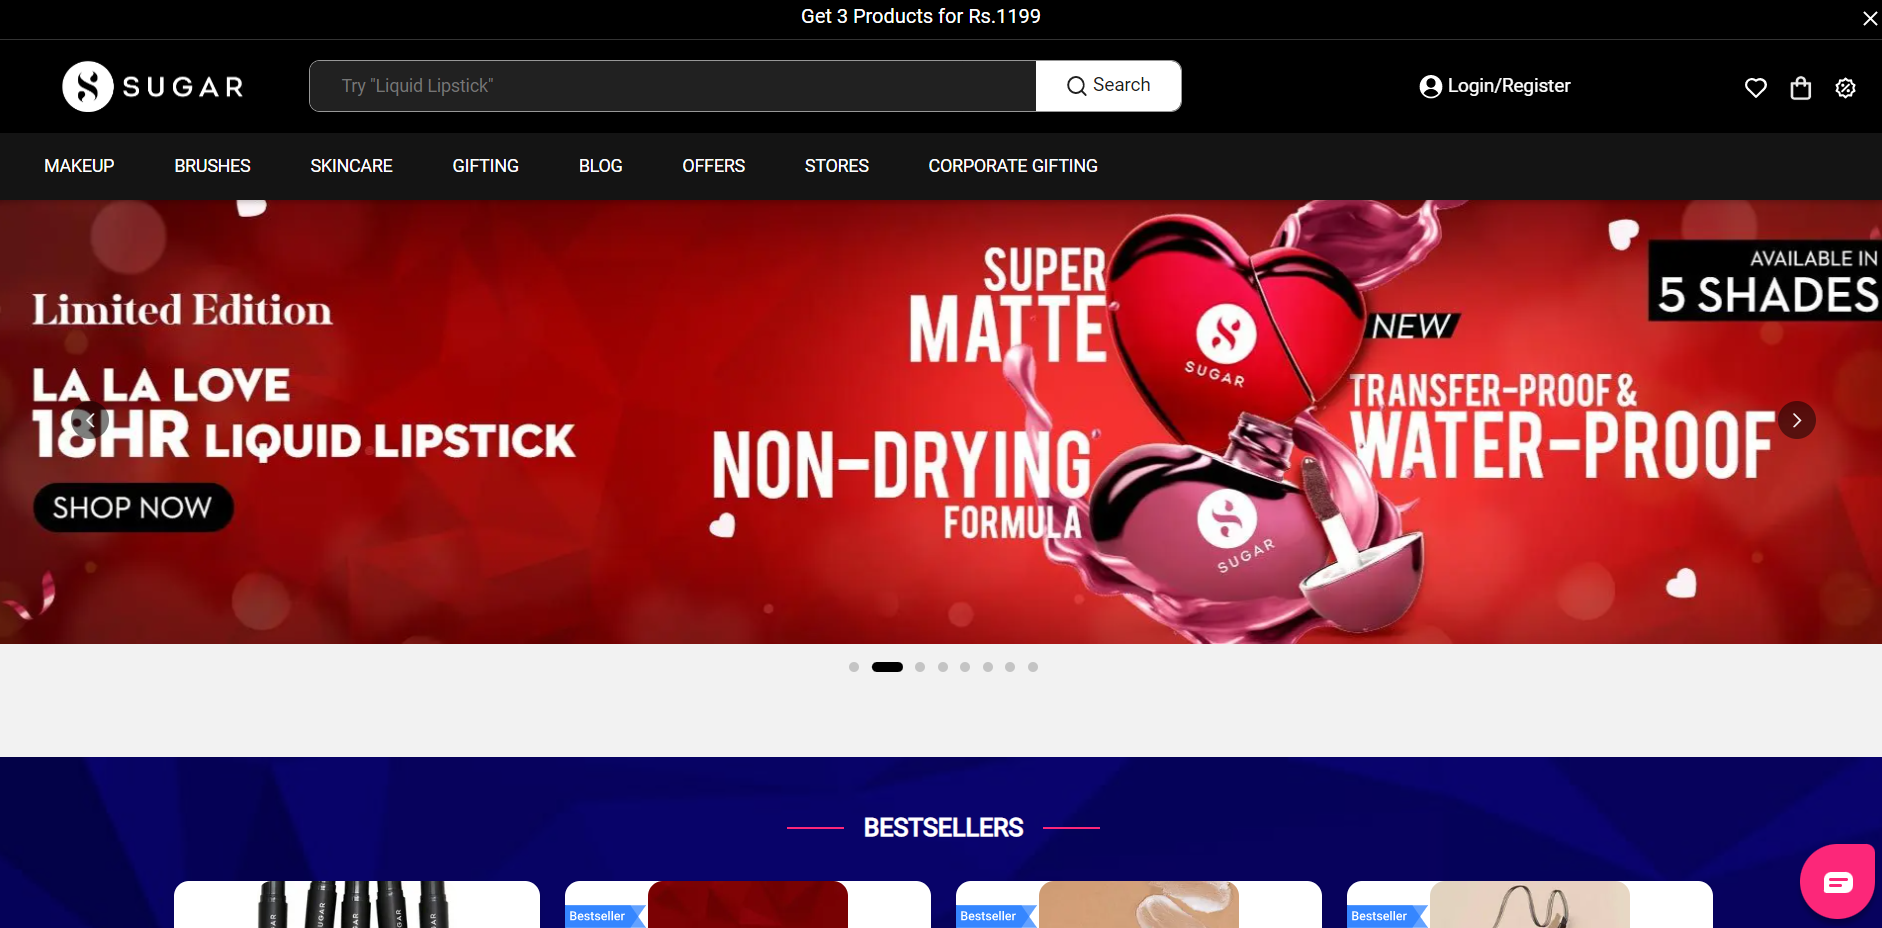Open the shopping bag cart
Viewport: 1882px width, 928px height.
pos(1800,88)
